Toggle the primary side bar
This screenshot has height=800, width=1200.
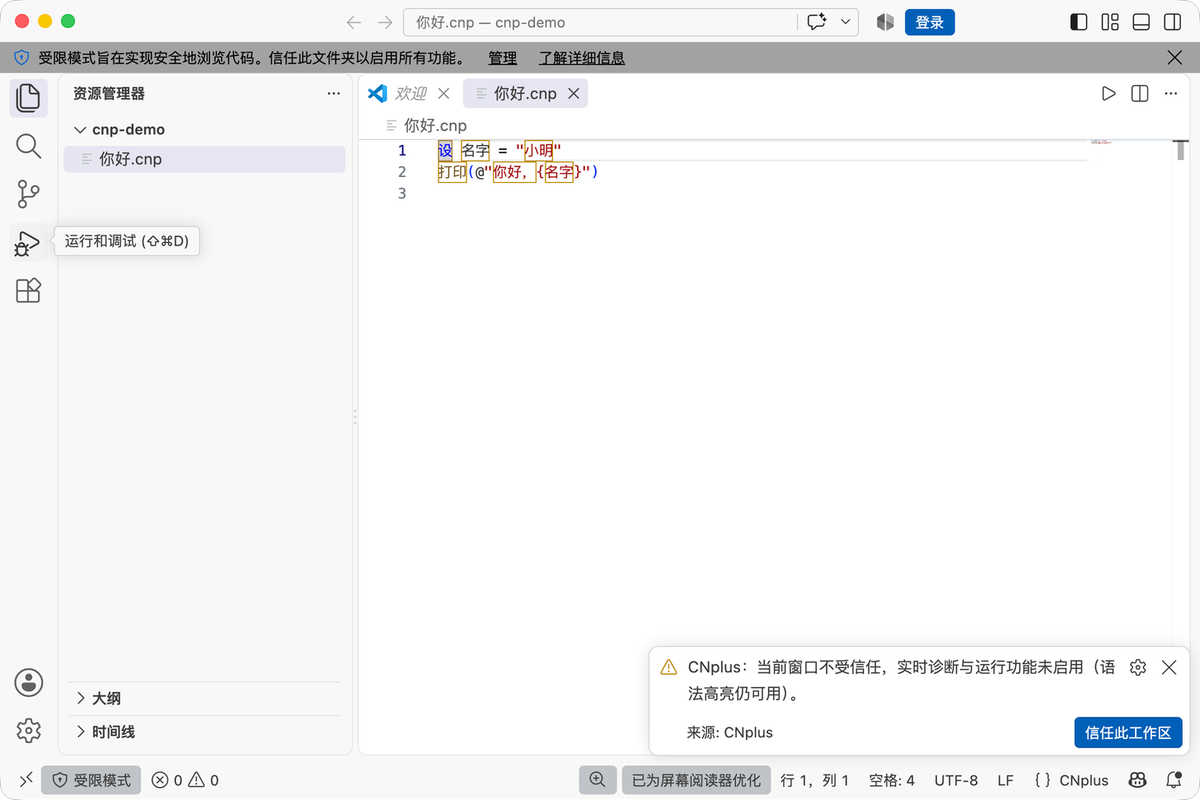pos(1079,22)
